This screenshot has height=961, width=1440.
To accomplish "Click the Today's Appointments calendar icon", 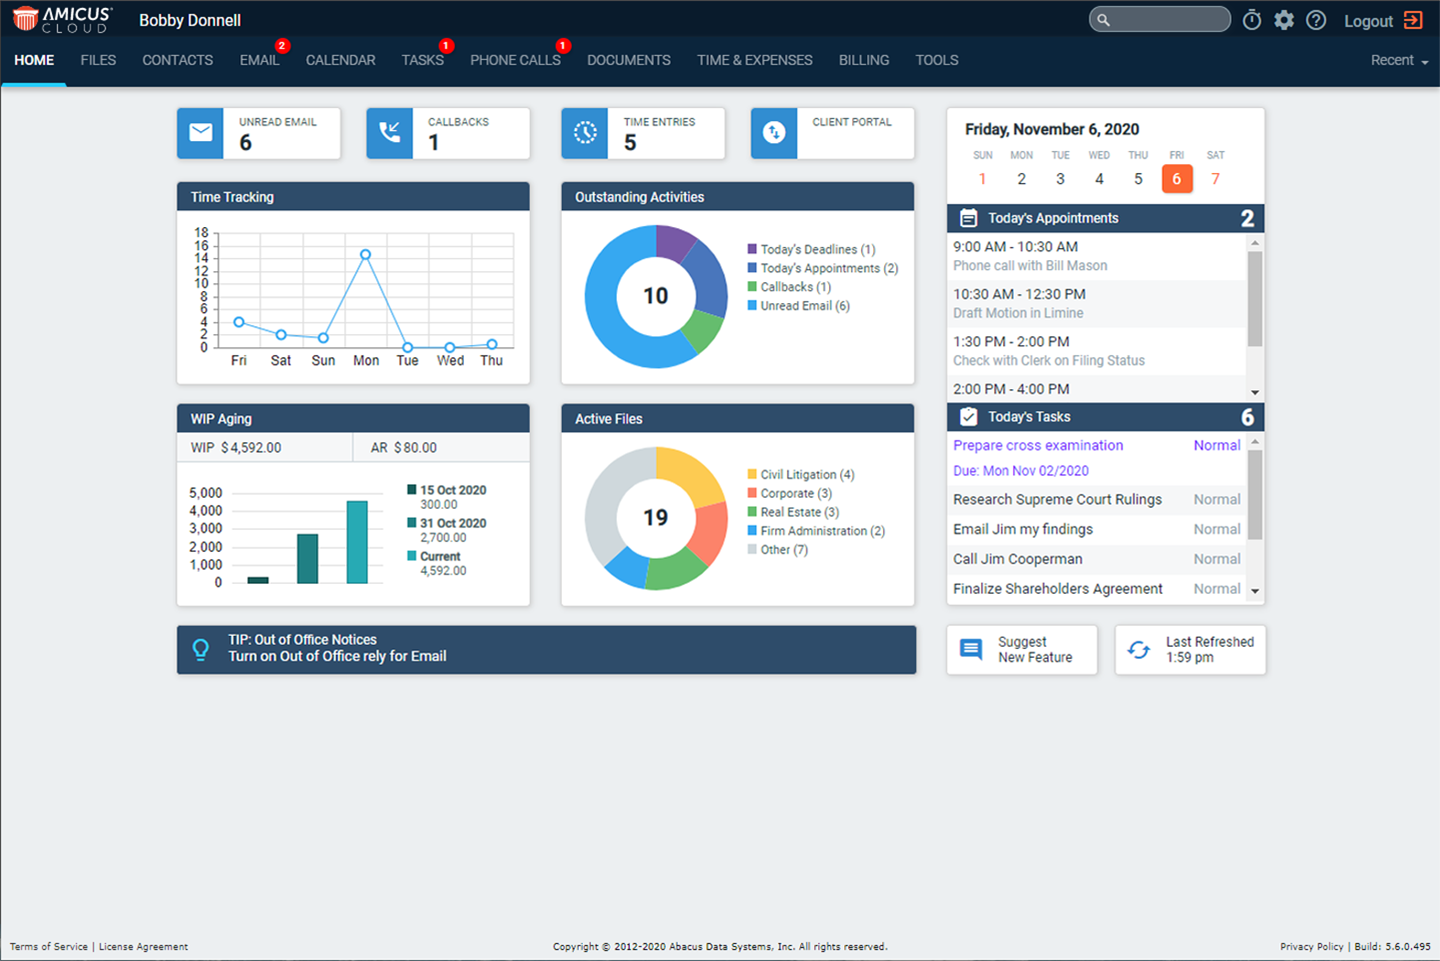I will (x=968, y=218).
